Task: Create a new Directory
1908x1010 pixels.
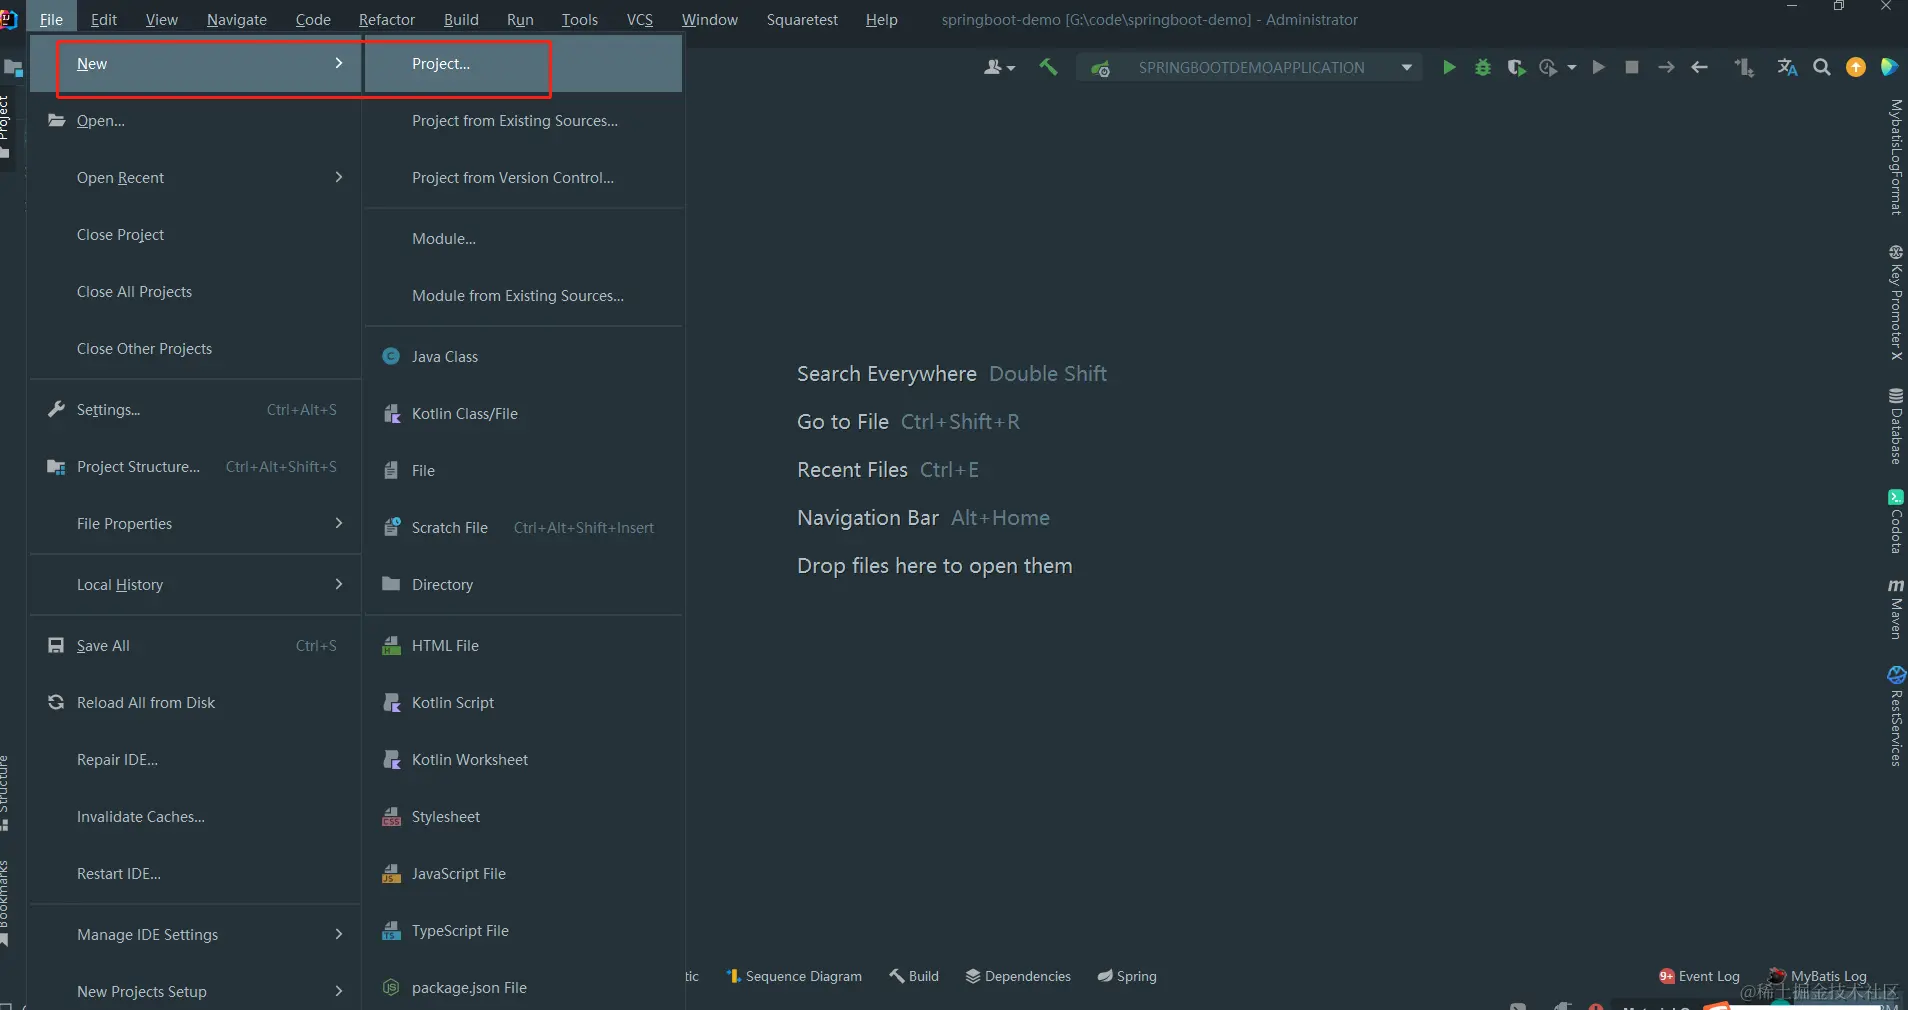Action: [524, 585]
